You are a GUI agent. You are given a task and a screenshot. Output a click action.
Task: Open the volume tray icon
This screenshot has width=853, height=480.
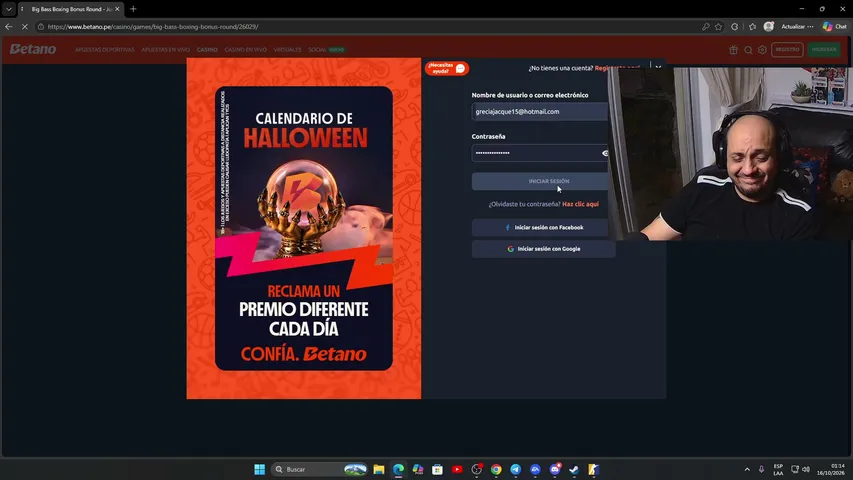pos(806,469)
